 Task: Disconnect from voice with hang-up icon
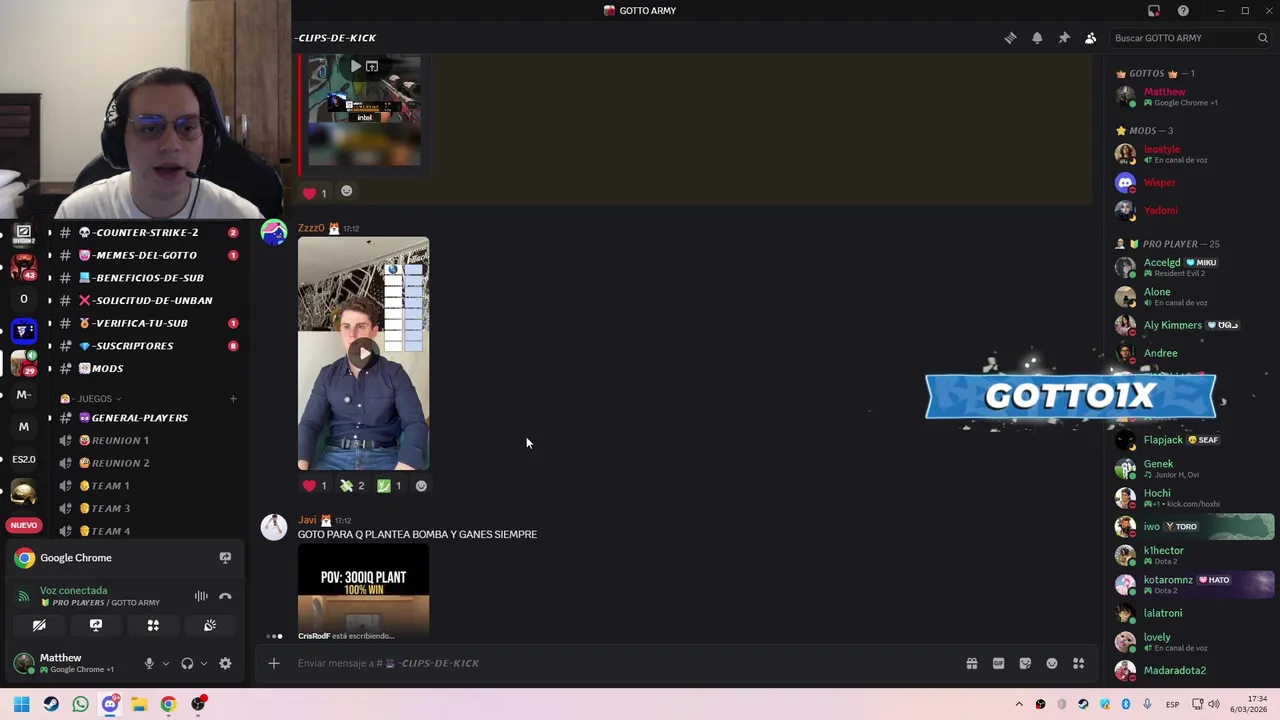point(225,596)
